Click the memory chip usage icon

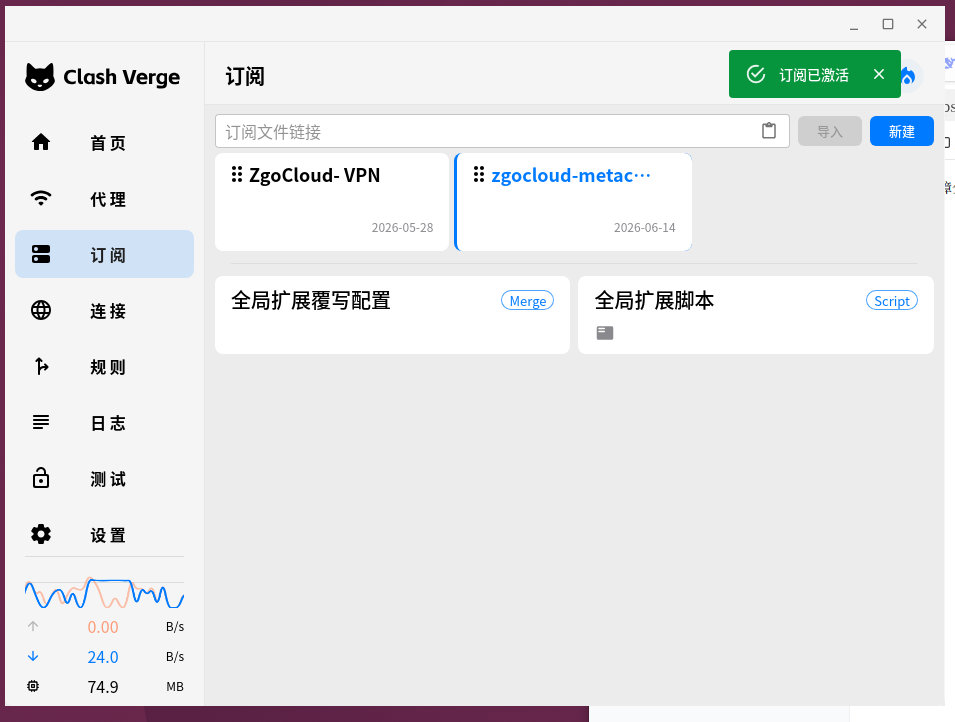click(33, 686)
